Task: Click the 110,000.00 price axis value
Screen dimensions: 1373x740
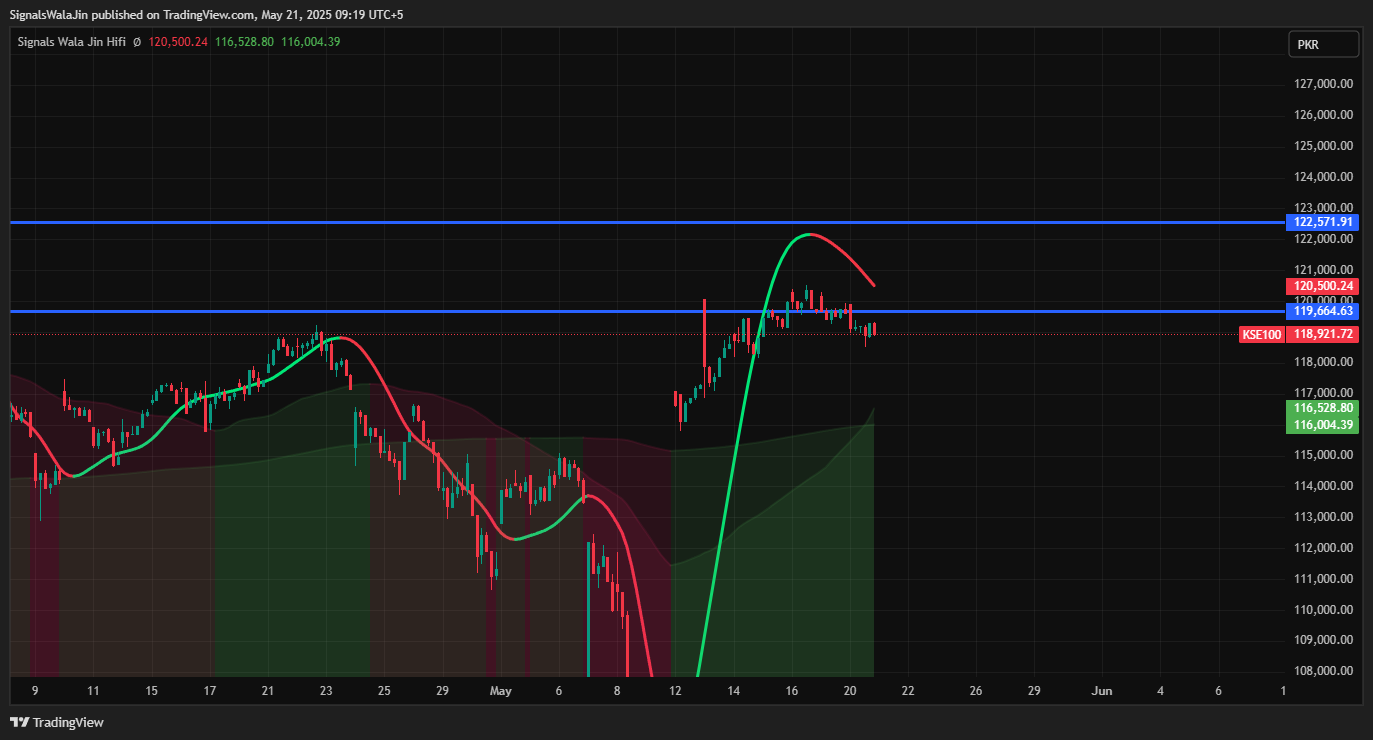Action: pos(1323,610)
